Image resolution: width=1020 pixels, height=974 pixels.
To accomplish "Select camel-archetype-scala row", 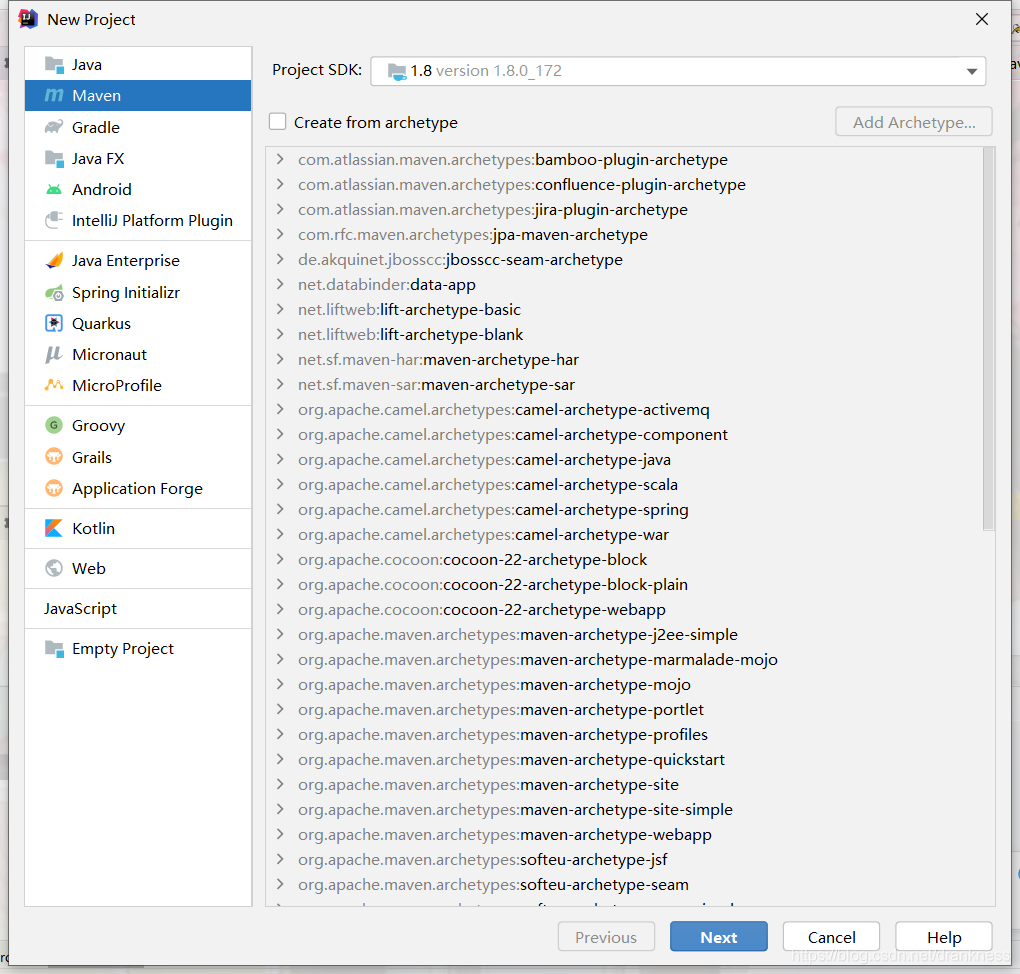I will tap(624, 485).
